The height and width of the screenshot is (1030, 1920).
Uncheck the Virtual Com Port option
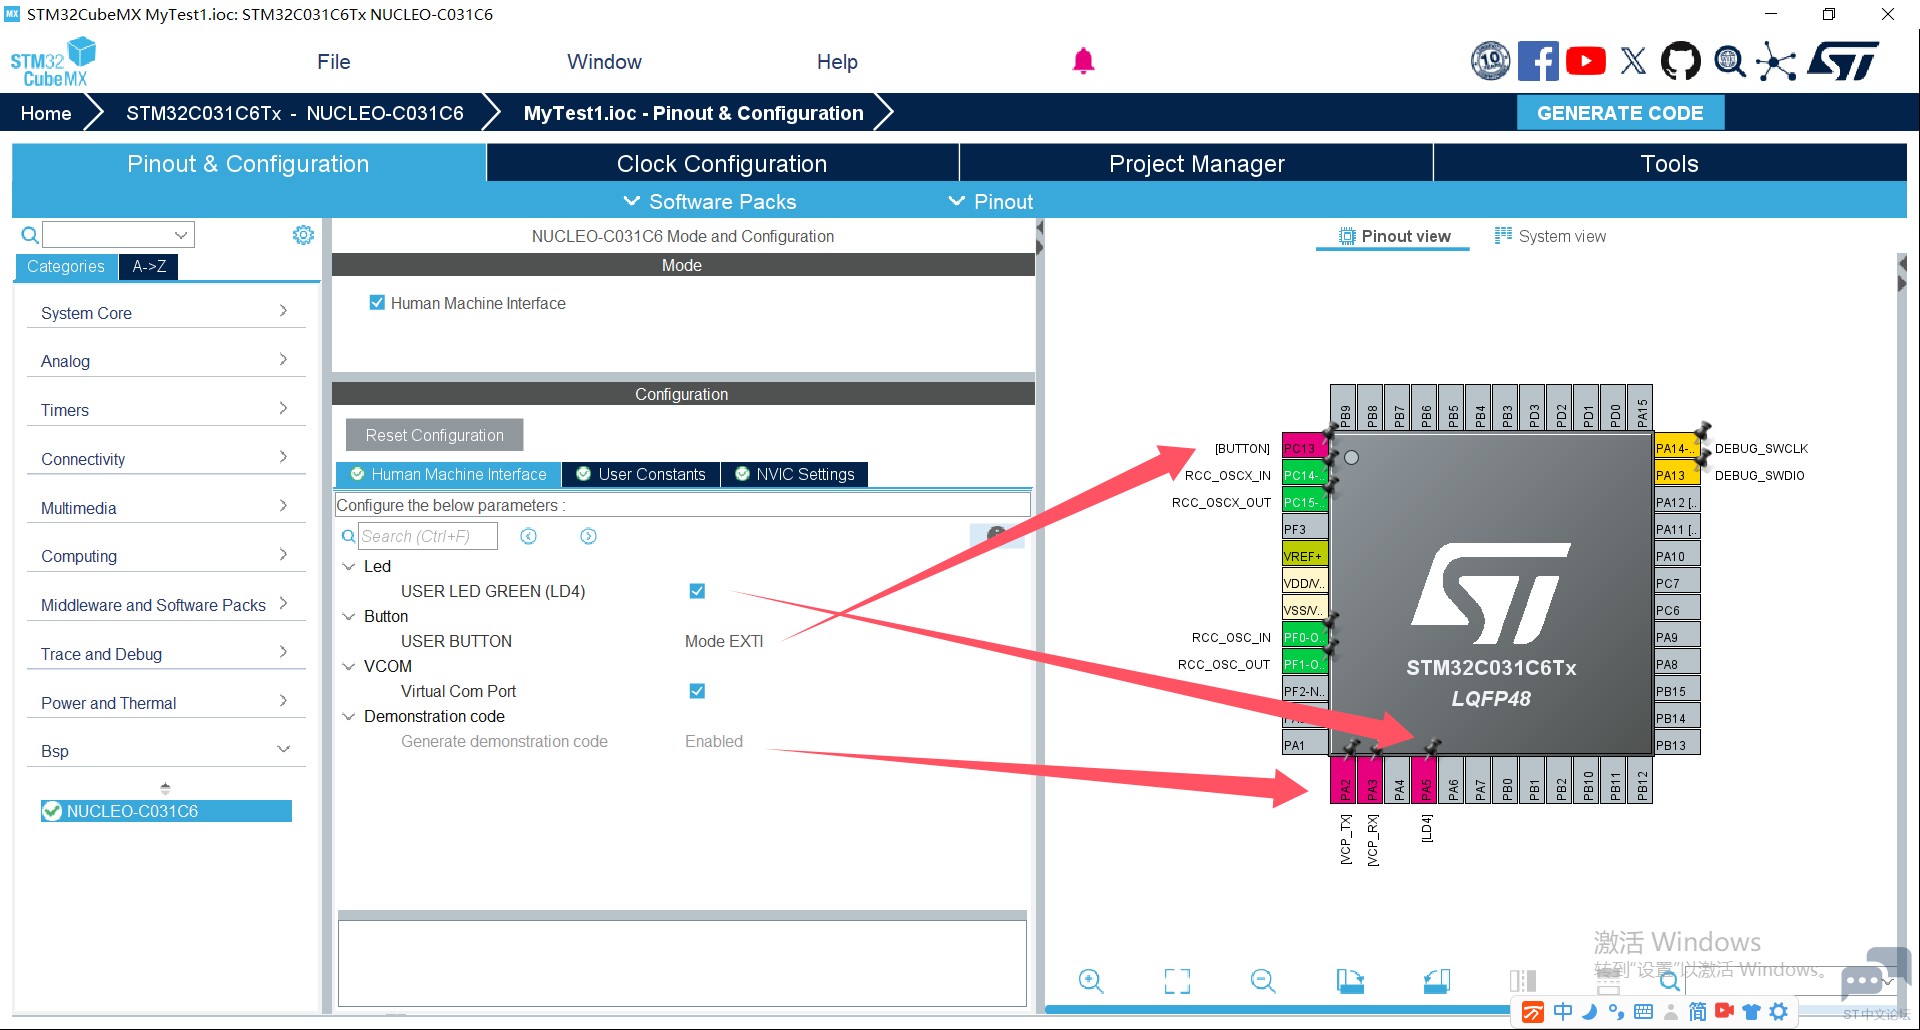pos(697,691)
